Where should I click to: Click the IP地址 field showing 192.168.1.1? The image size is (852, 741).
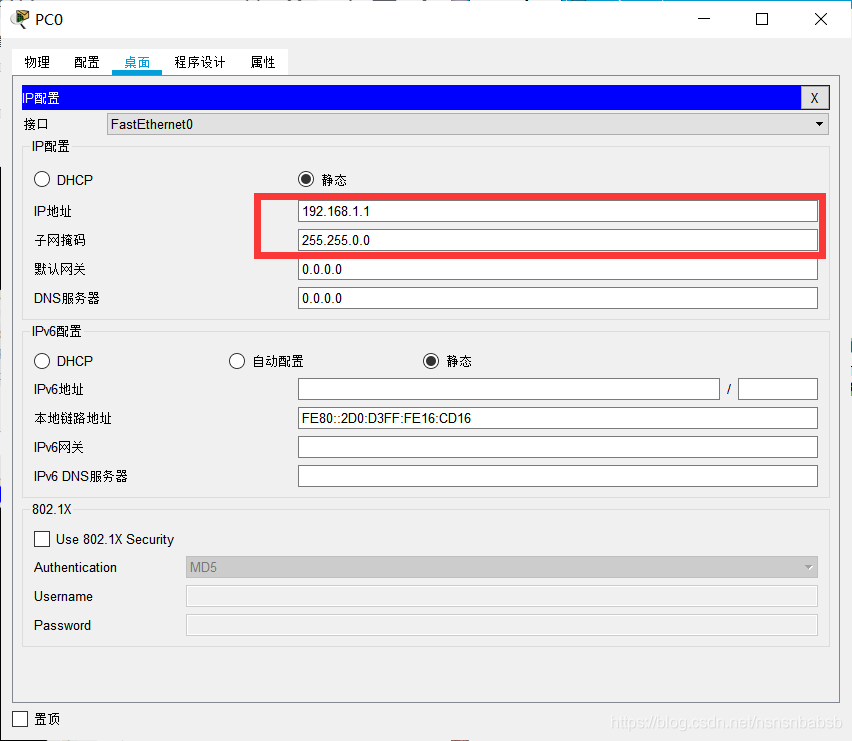(557, 211)
